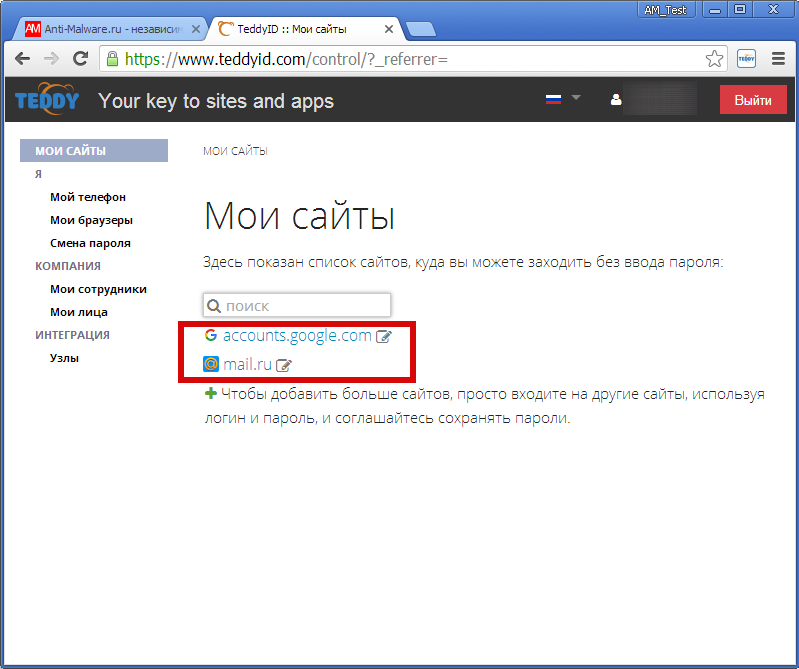Click the МОИ САЙТЫ breadcrumb
This screenshot has height=669, width=799.
point(235,151)
